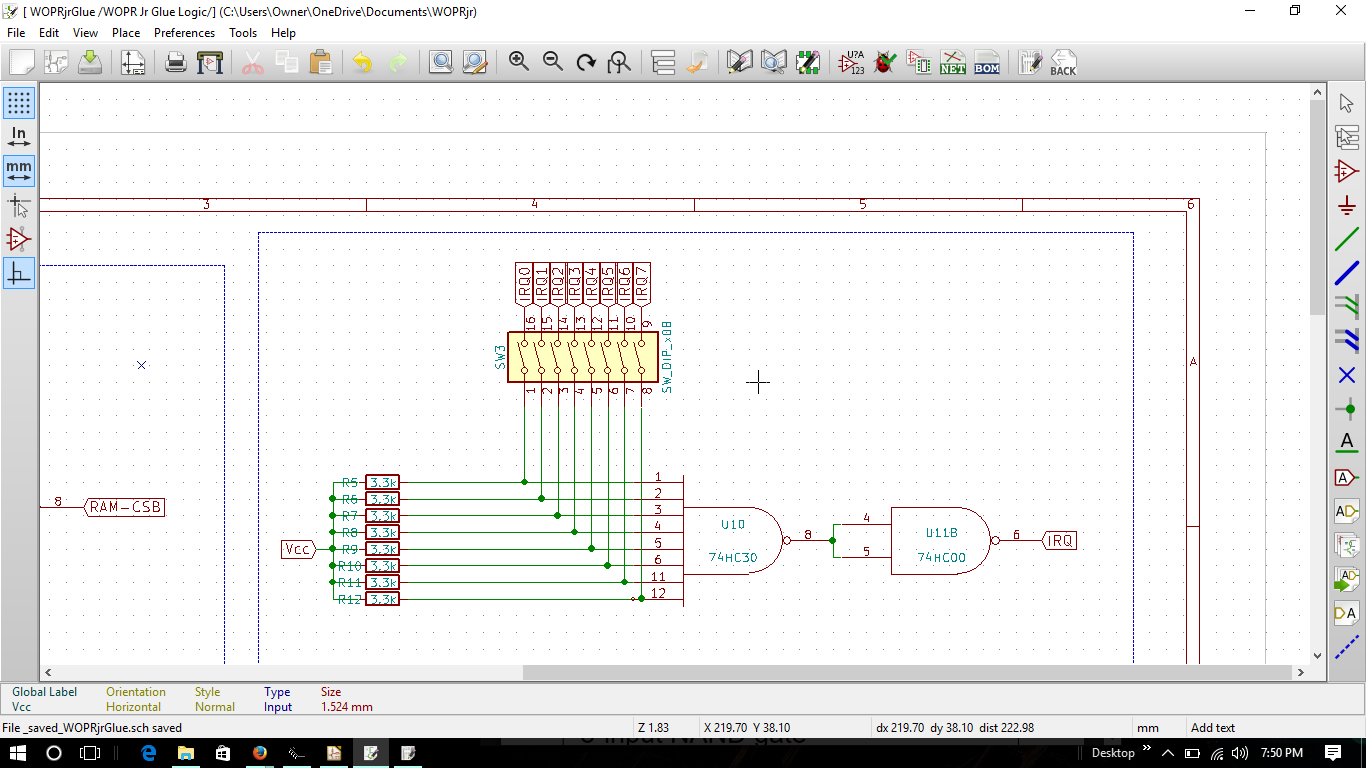The width and height of the screenshot is (1366, 768).
Task: Select the Place wire tool
Action: (1347, 239)
